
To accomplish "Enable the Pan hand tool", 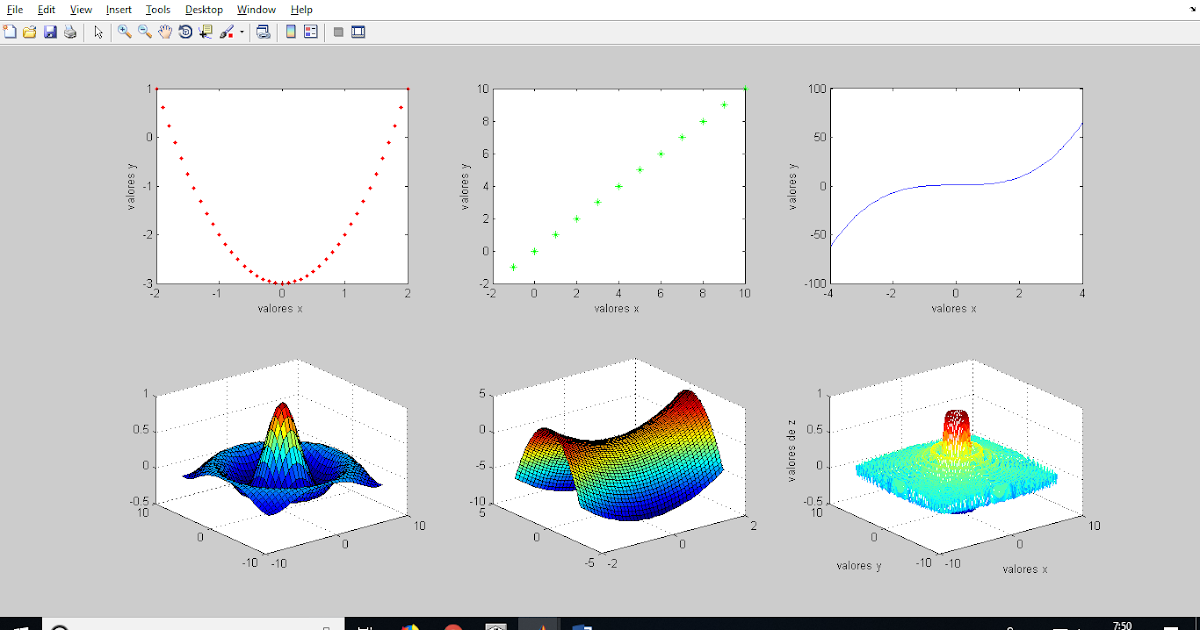I will click(x=163, y=31).
